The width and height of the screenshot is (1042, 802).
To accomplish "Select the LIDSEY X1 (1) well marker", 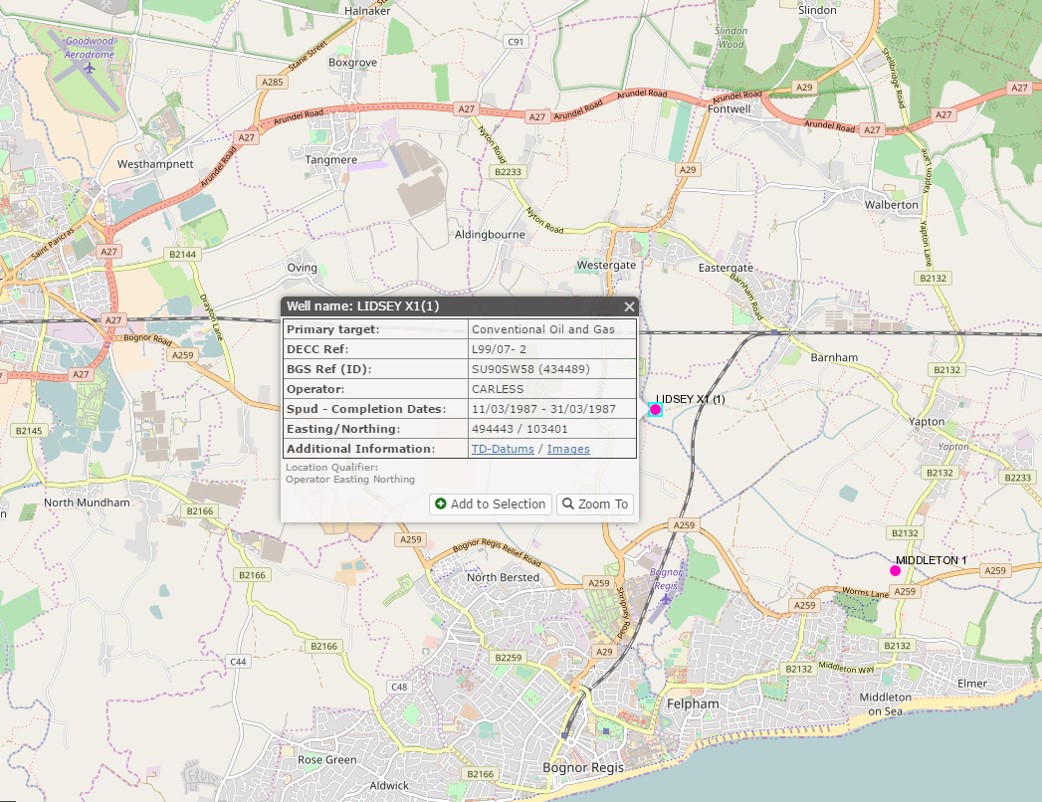I will pos(655,409).
